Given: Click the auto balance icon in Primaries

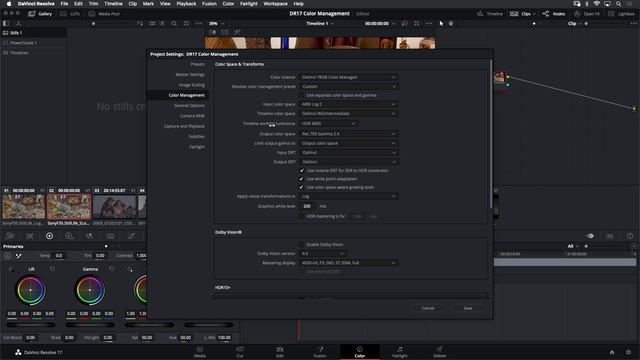Looking at the screenshot, I should [7, 256].
